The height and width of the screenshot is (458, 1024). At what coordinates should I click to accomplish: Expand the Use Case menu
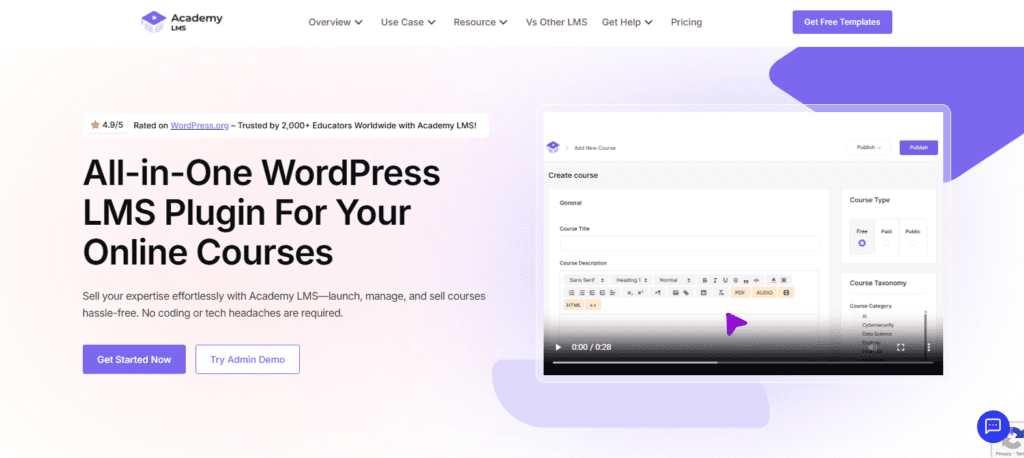408,22
